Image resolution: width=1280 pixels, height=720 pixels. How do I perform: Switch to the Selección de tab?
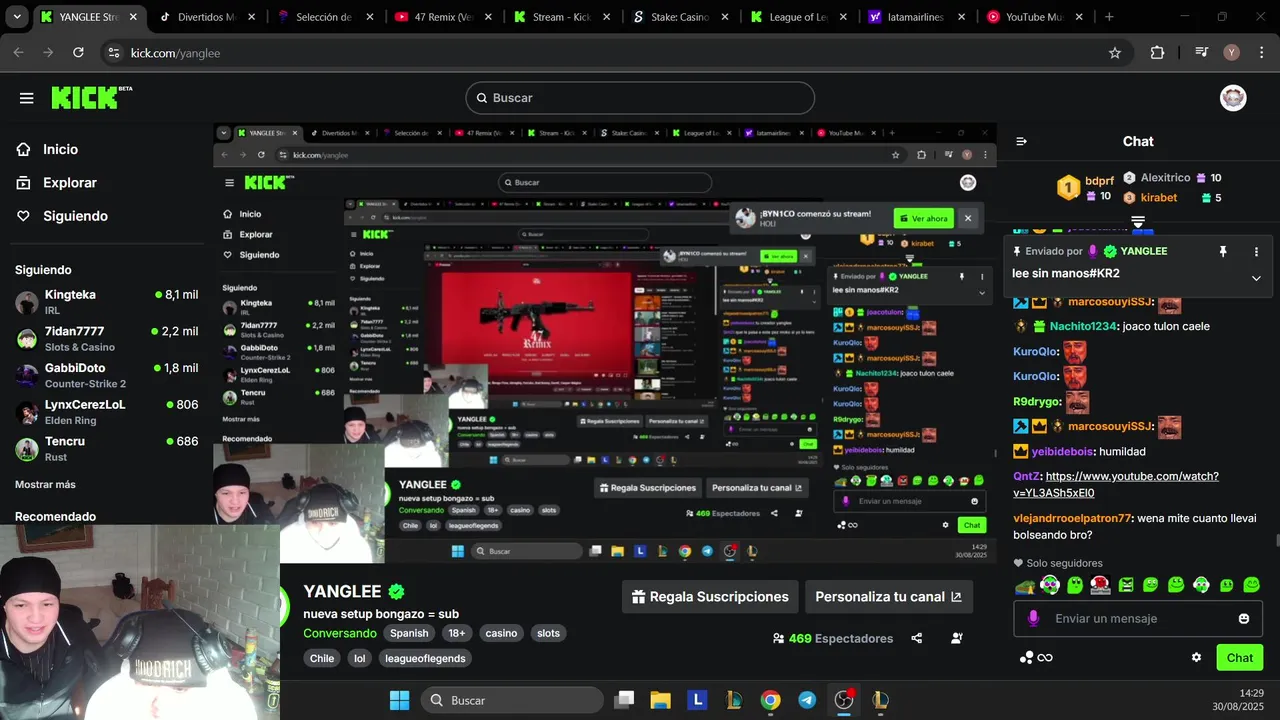pos(326,17)
